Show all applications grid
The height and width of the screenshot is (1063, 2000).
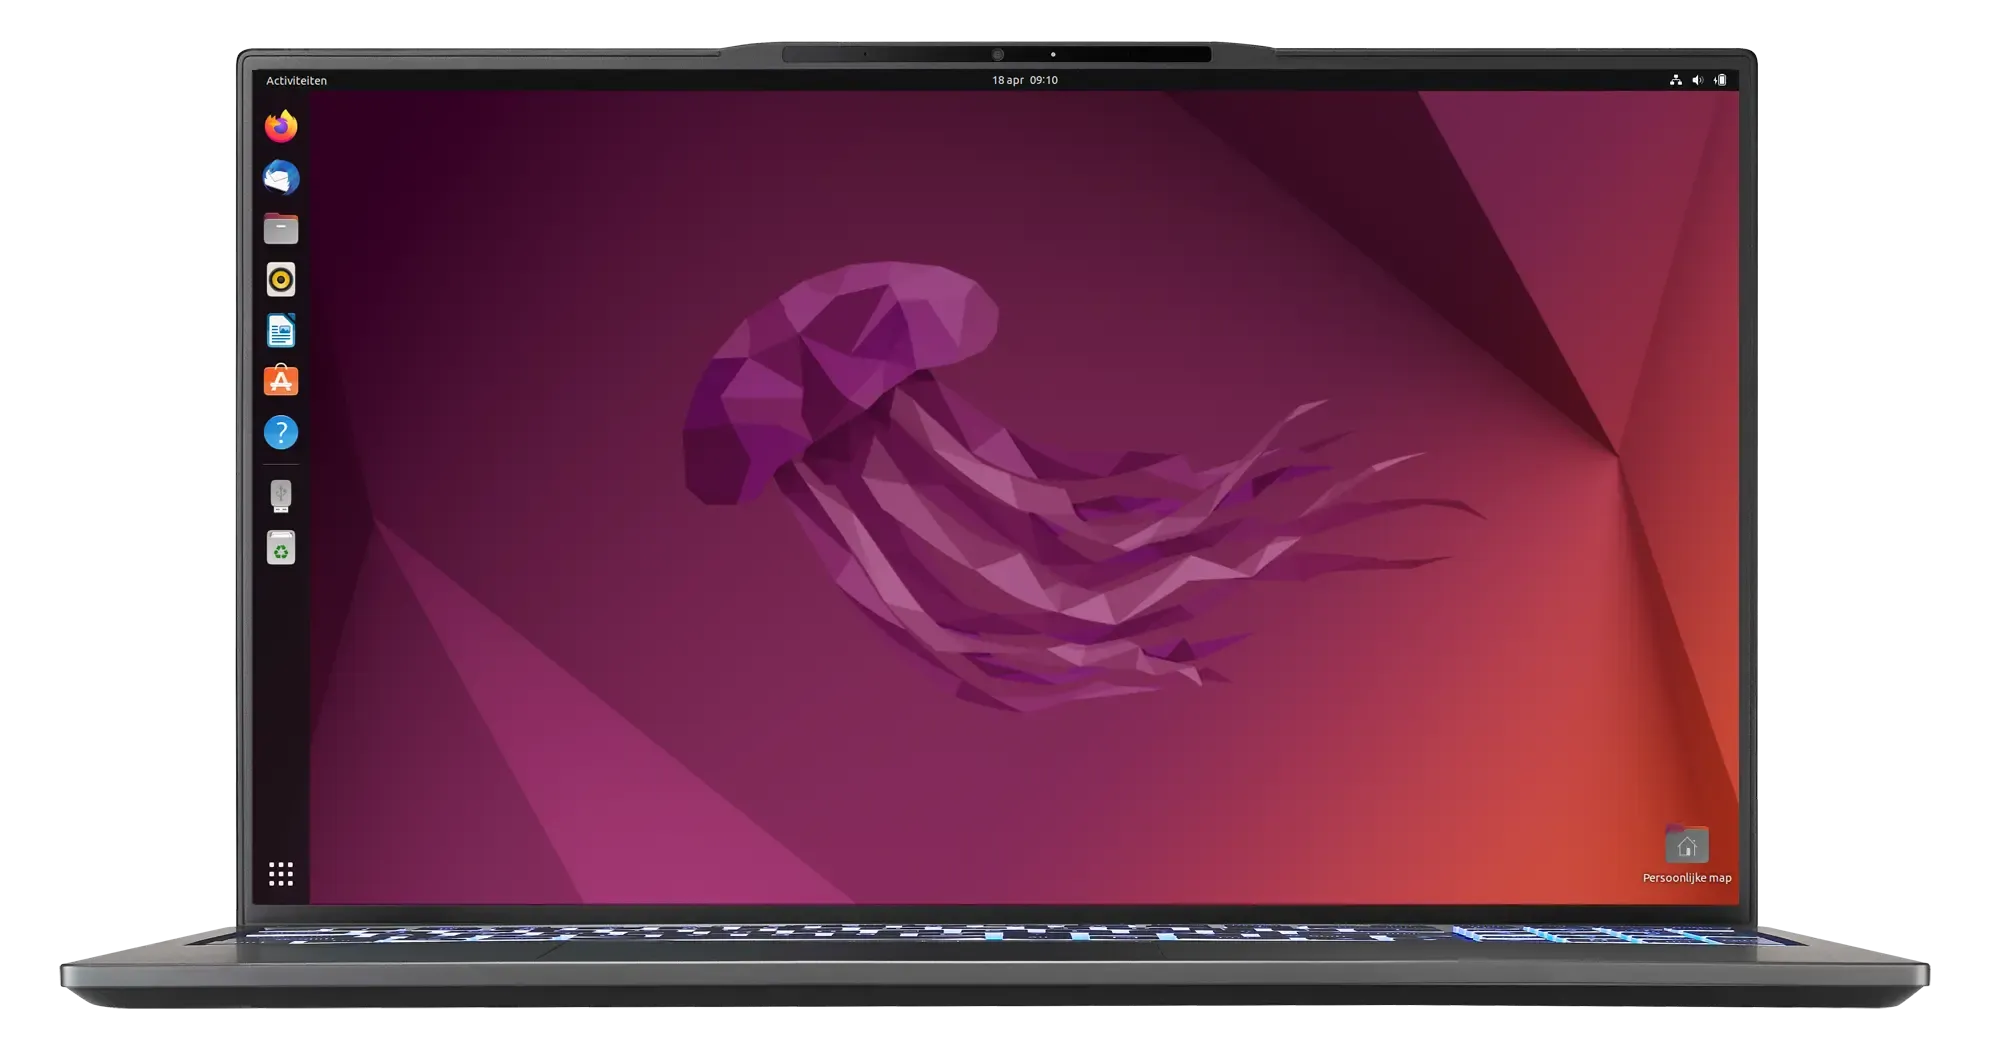click(x=281, y=874)
